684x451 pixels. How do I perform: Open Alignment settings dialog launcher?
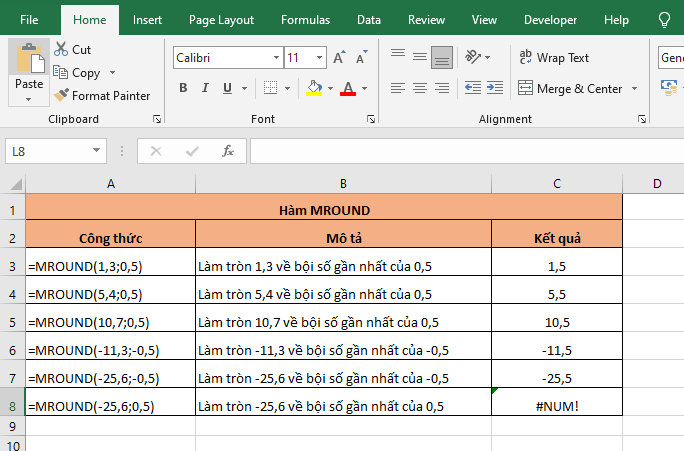click(x=642, y=119)
